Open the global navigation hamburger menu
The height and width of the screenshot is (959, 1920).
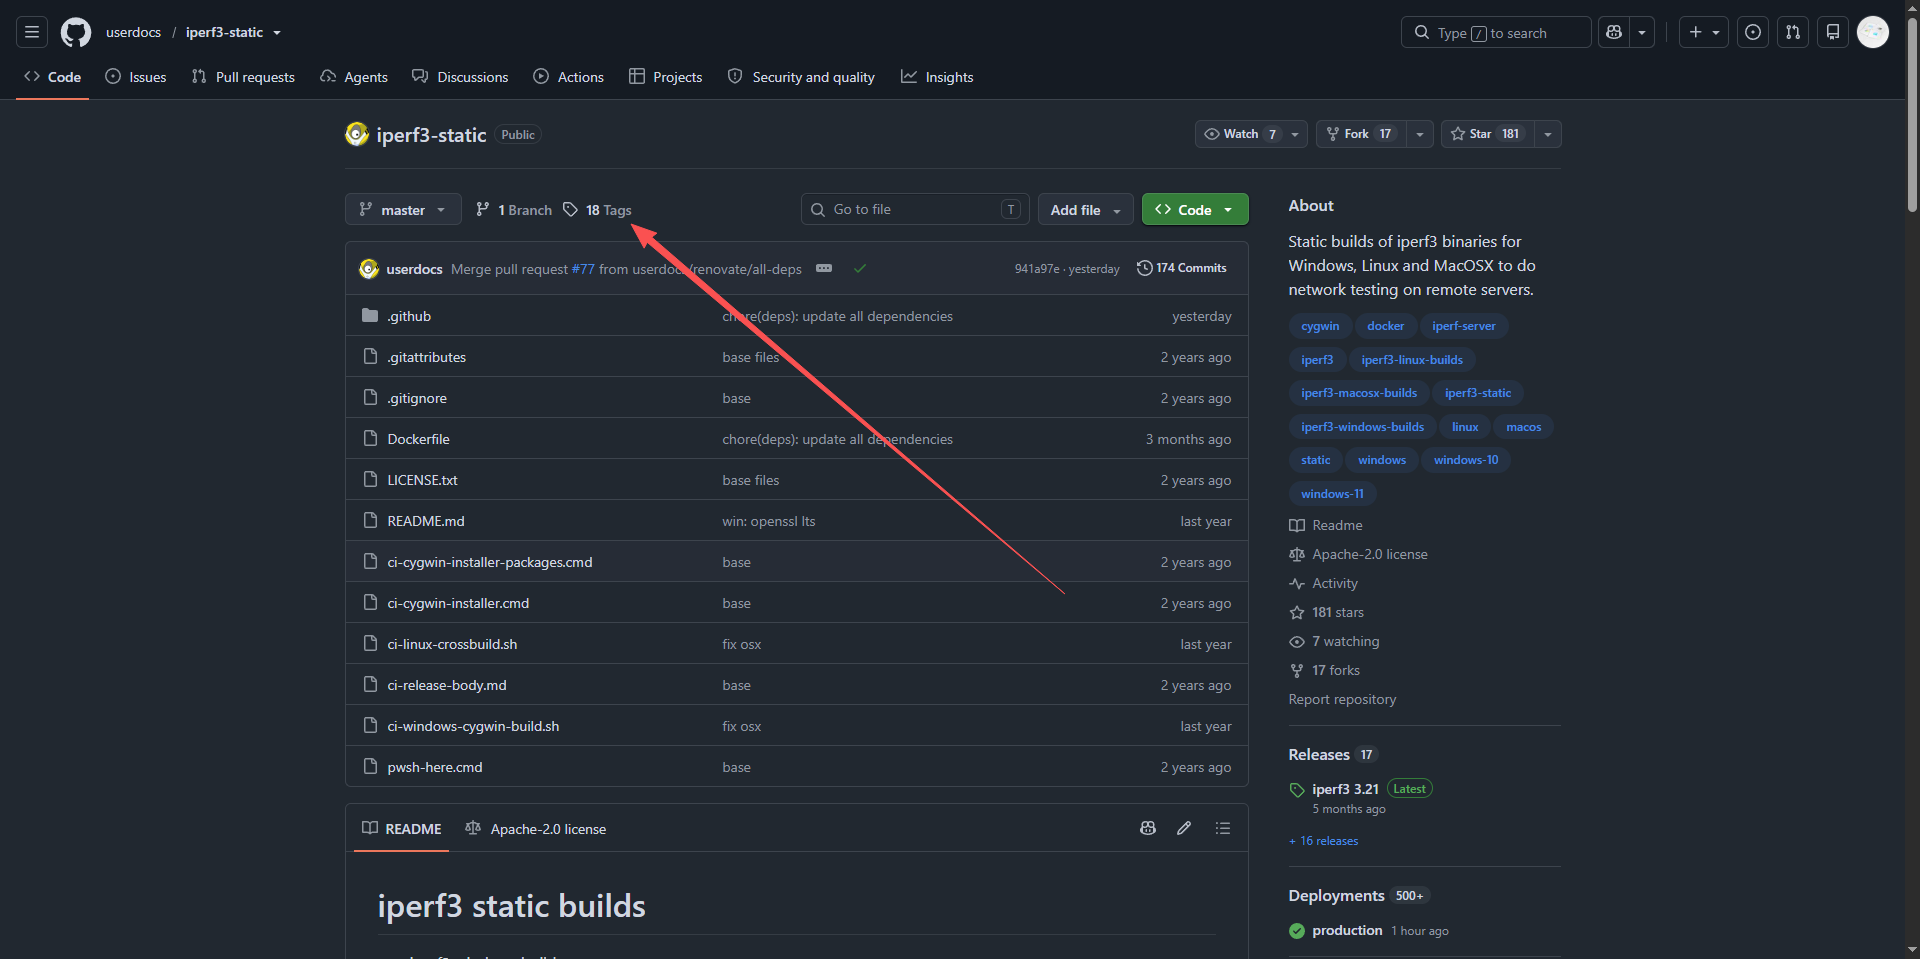click(x=32, y=32)
